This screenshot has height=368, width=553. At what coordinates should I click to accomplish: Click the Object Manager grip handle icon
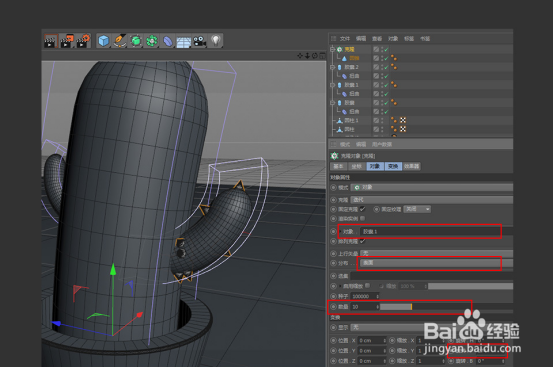tap(333, 38)
